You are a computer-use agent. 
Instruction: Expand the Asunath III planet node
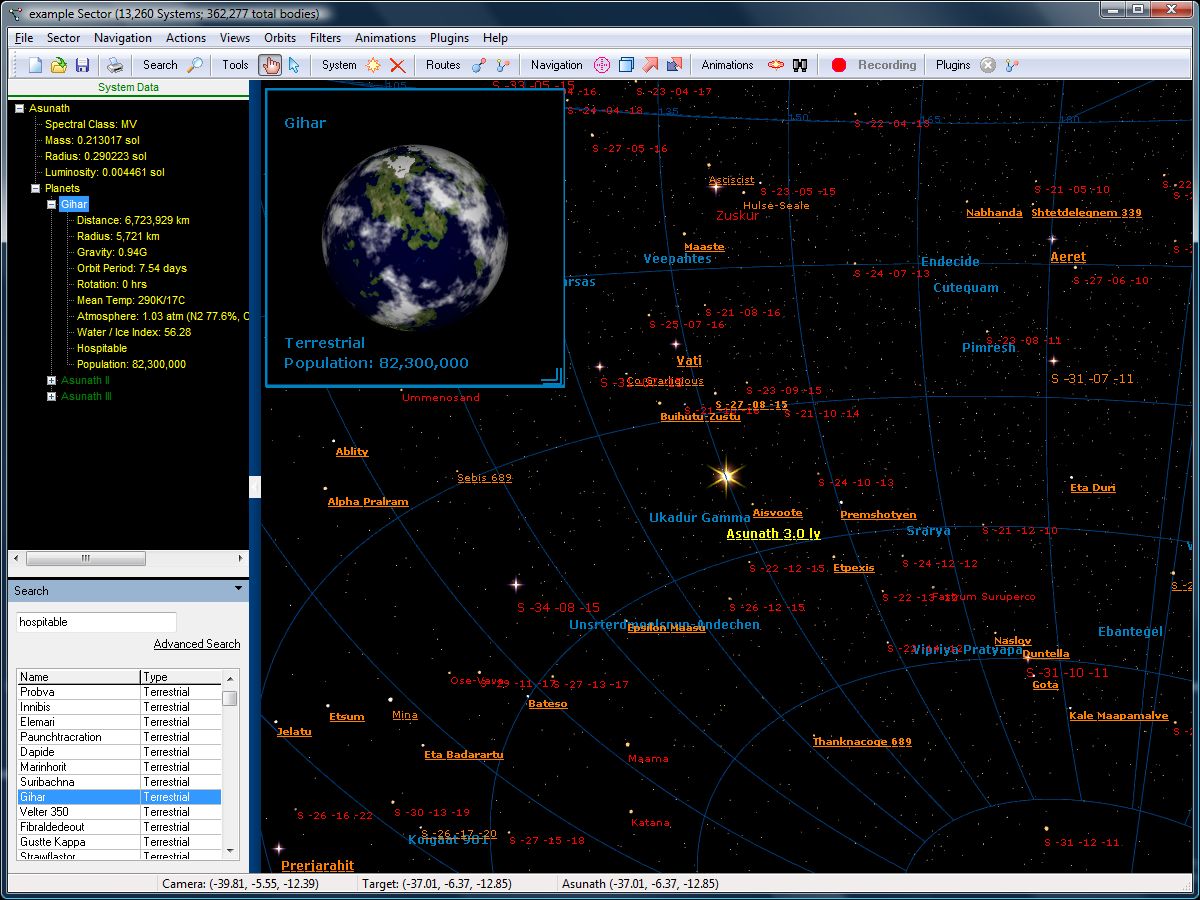tap(52, 396)
